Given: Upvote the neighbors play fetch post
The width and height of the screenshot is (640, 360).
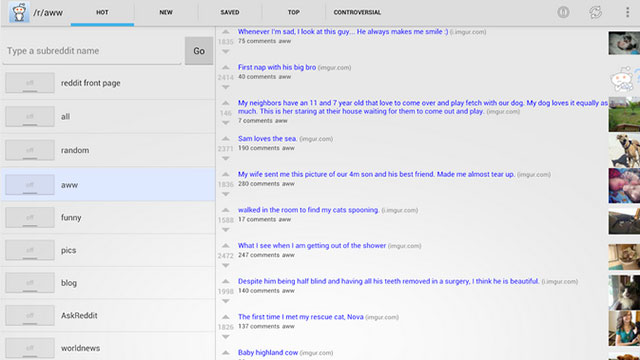Looking at the screenshot, I should (x=226, y=102).
